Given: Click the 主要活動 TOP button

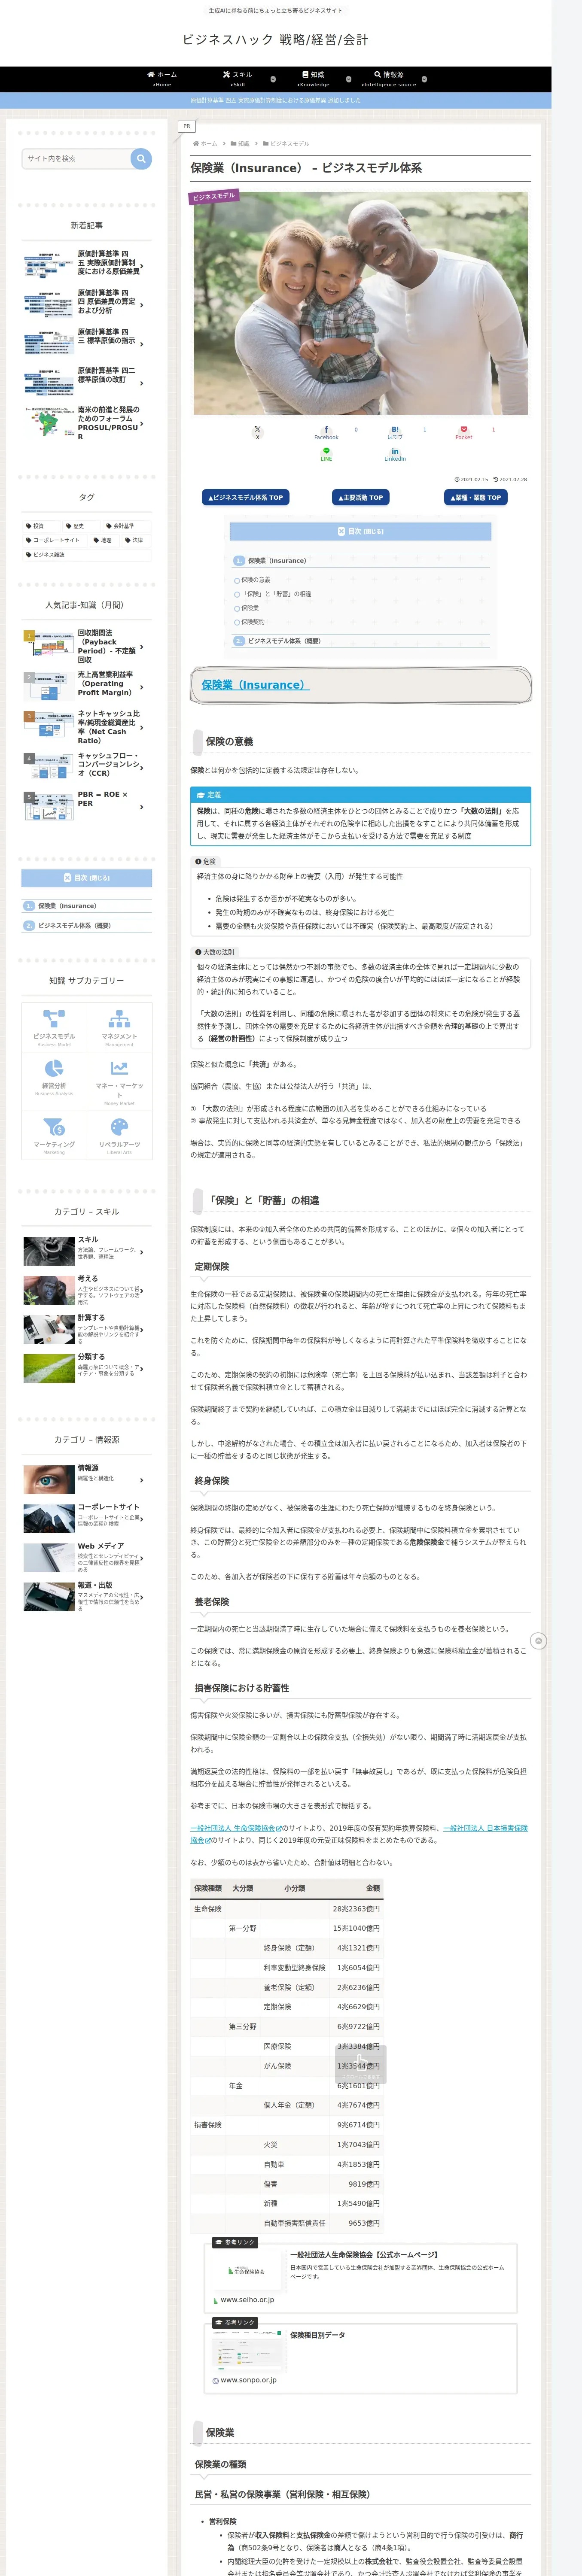Looking at the screenshot, I should pos(360,497).
